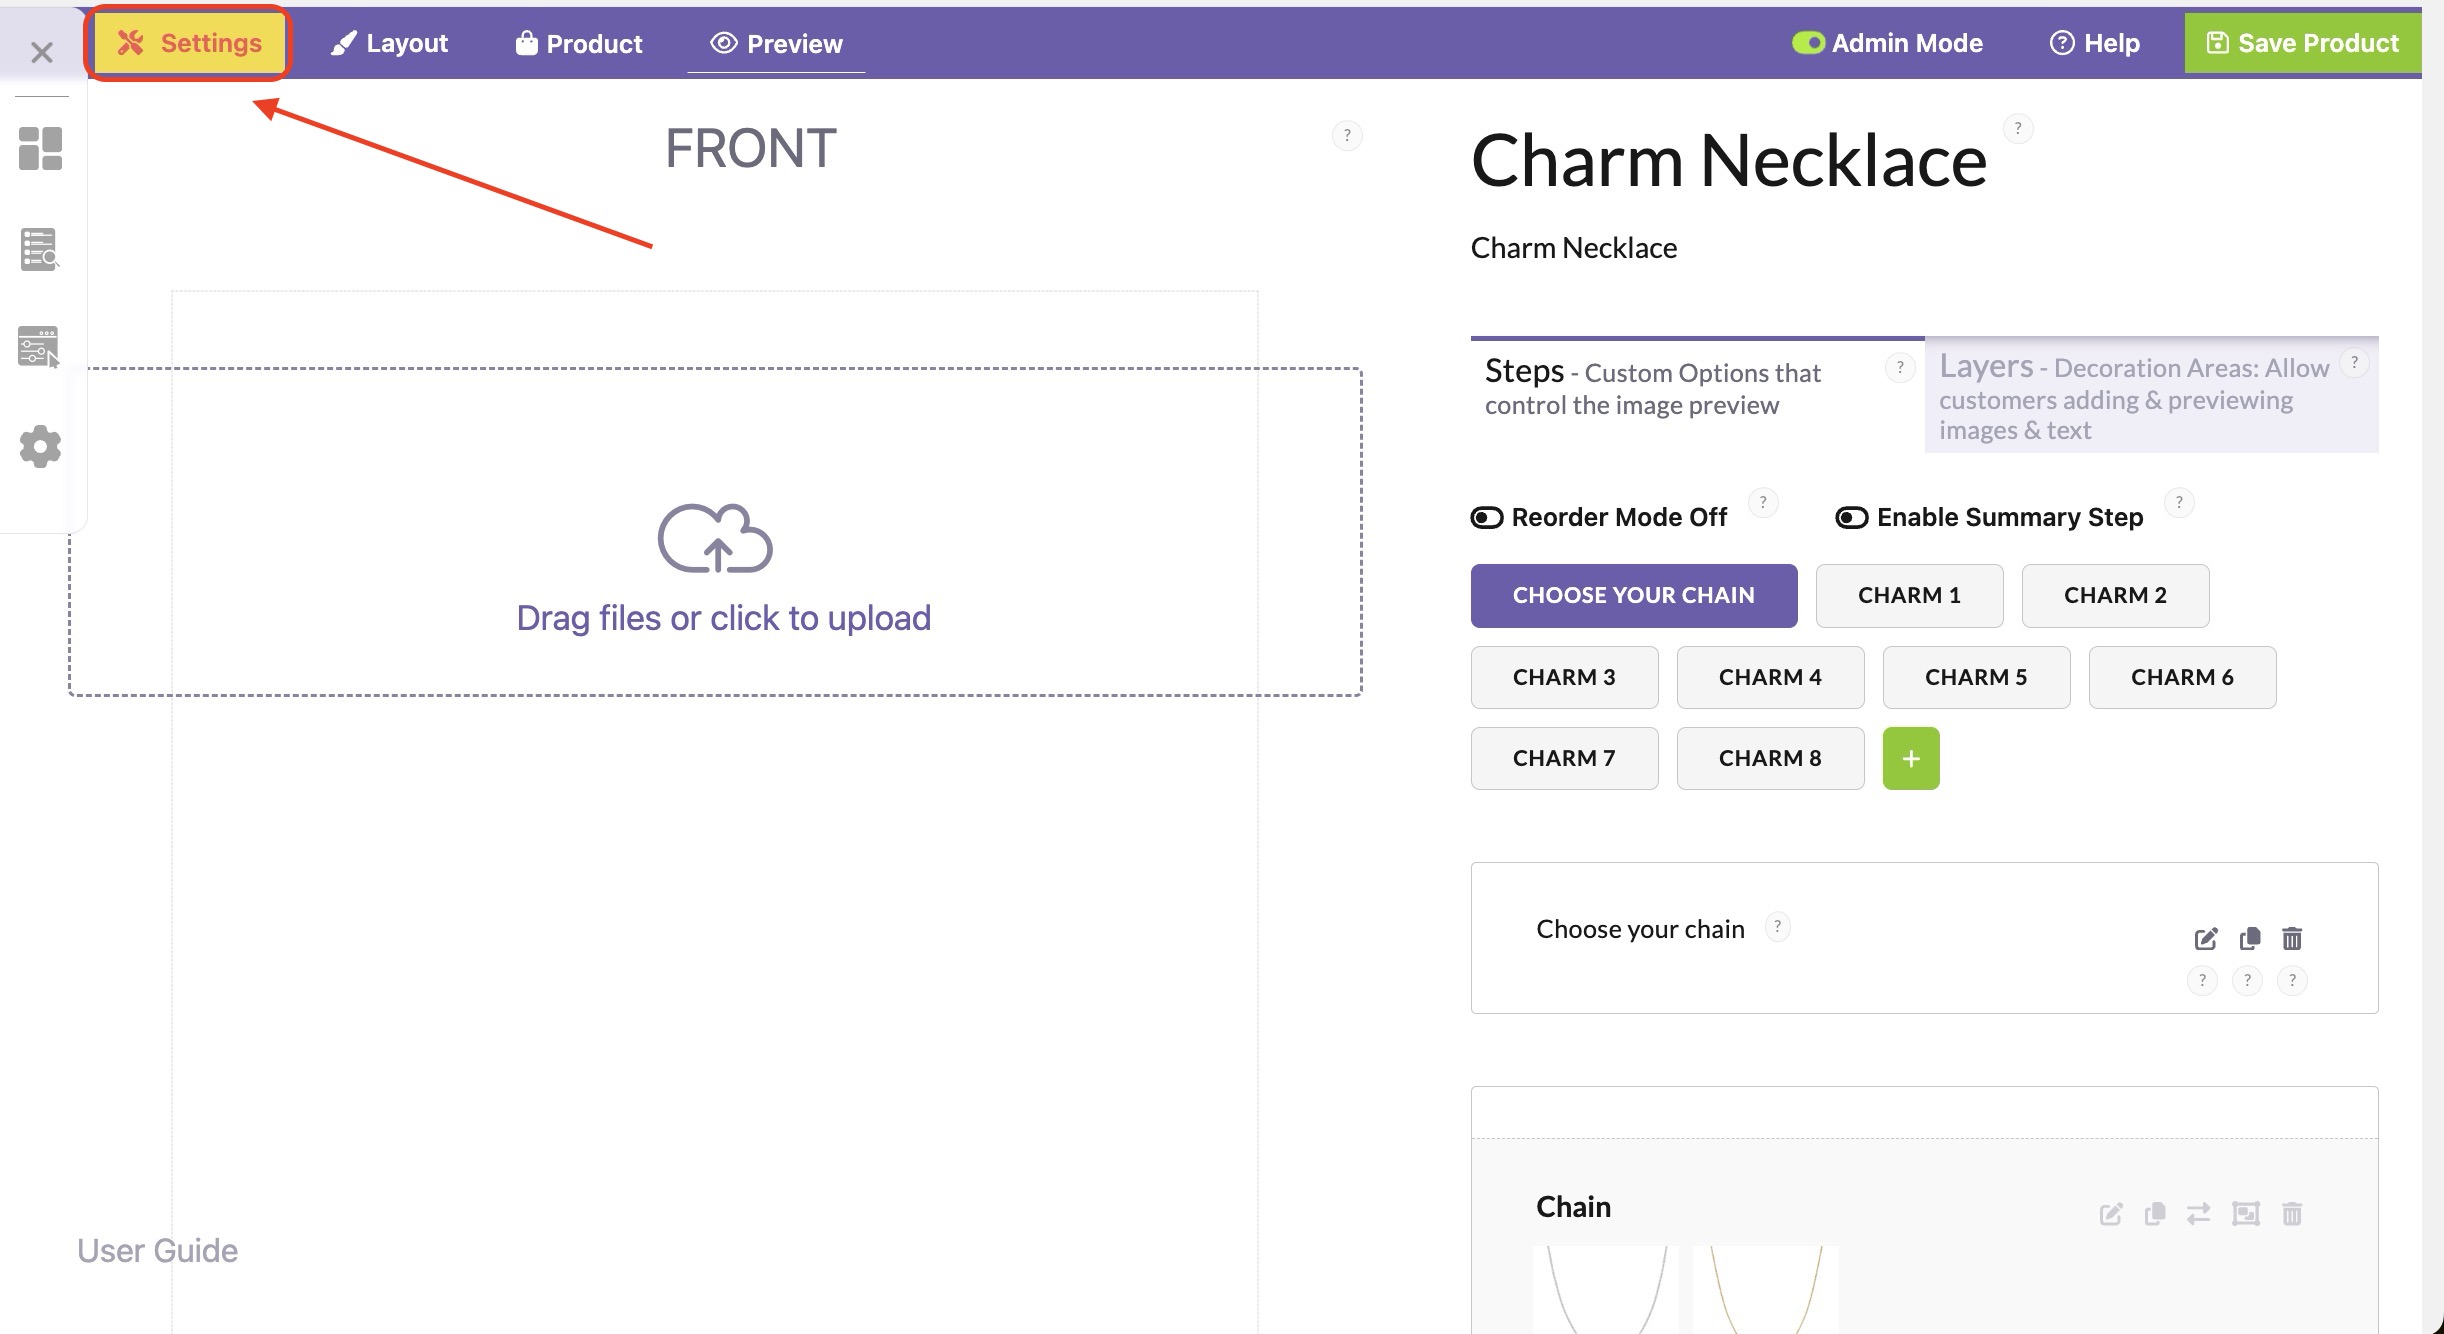The height and width of the screenshot is (1334, 2444).
Task: Open the Settings tab
Action: point(189,43)
